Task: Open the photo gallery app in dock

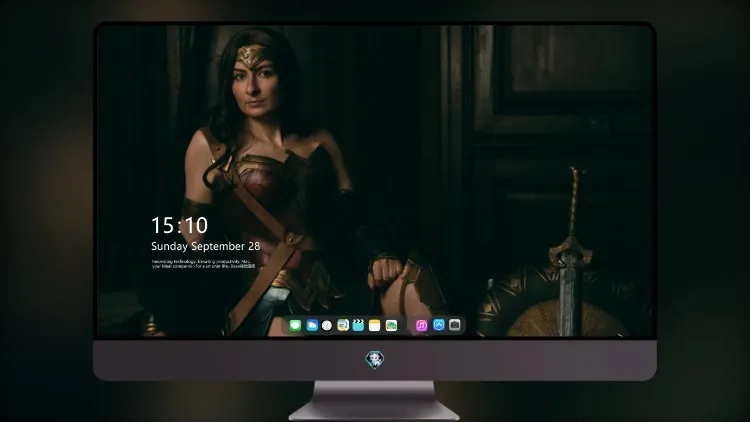Action: click(x=391, y=325)
